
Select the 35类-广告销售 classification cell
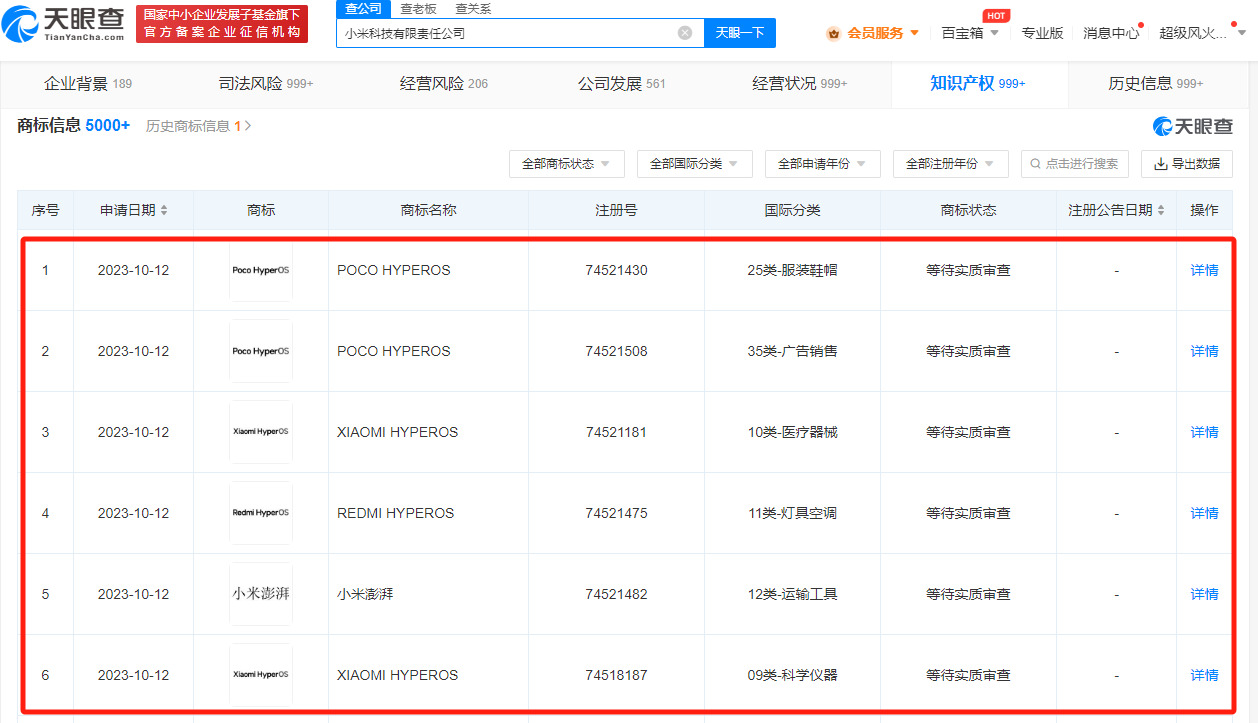click(792, 351)
